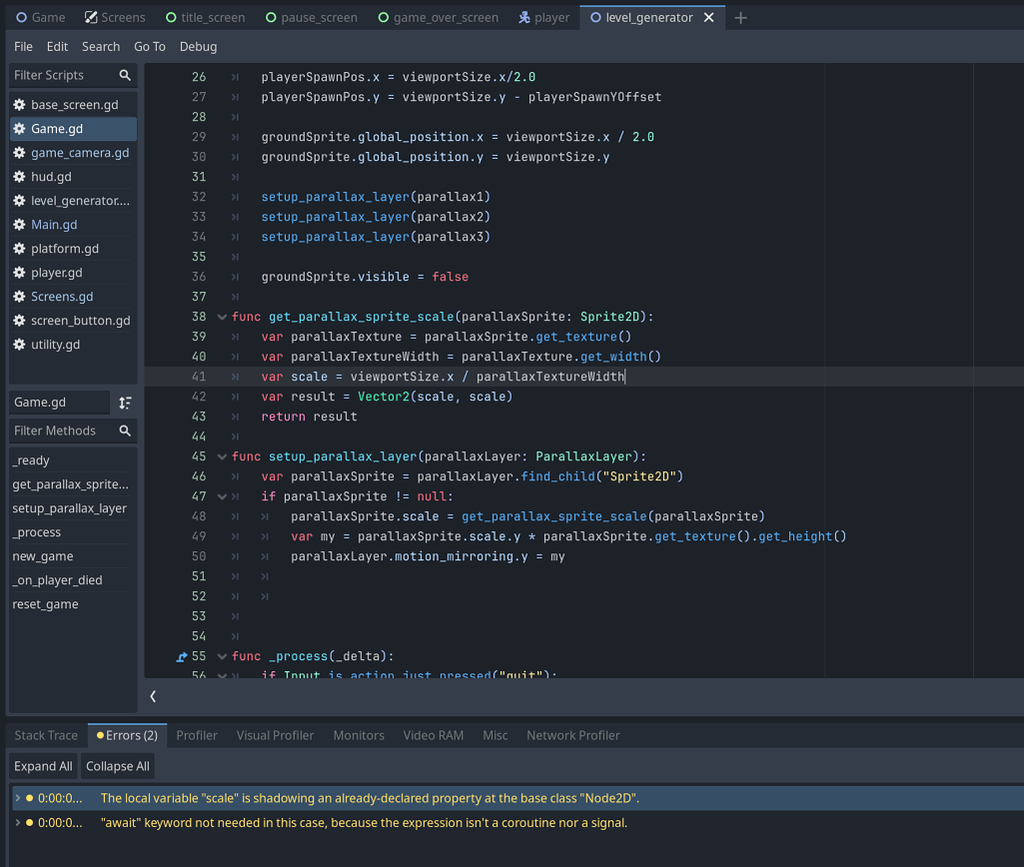Click the Filter Scripts search magnifier icon
1024x867 pixels.
[125, 75]
